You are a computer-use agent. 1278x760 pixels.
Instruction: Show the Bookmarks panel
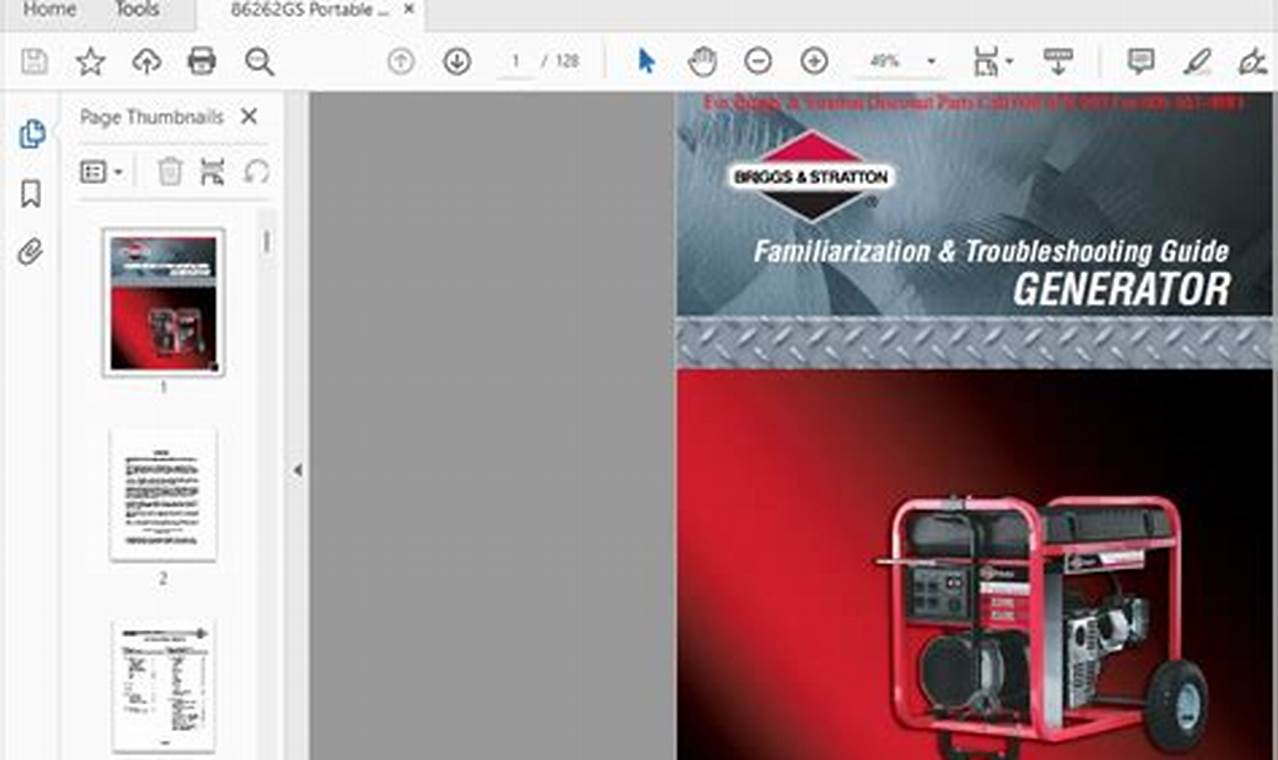tap(30, 195)
